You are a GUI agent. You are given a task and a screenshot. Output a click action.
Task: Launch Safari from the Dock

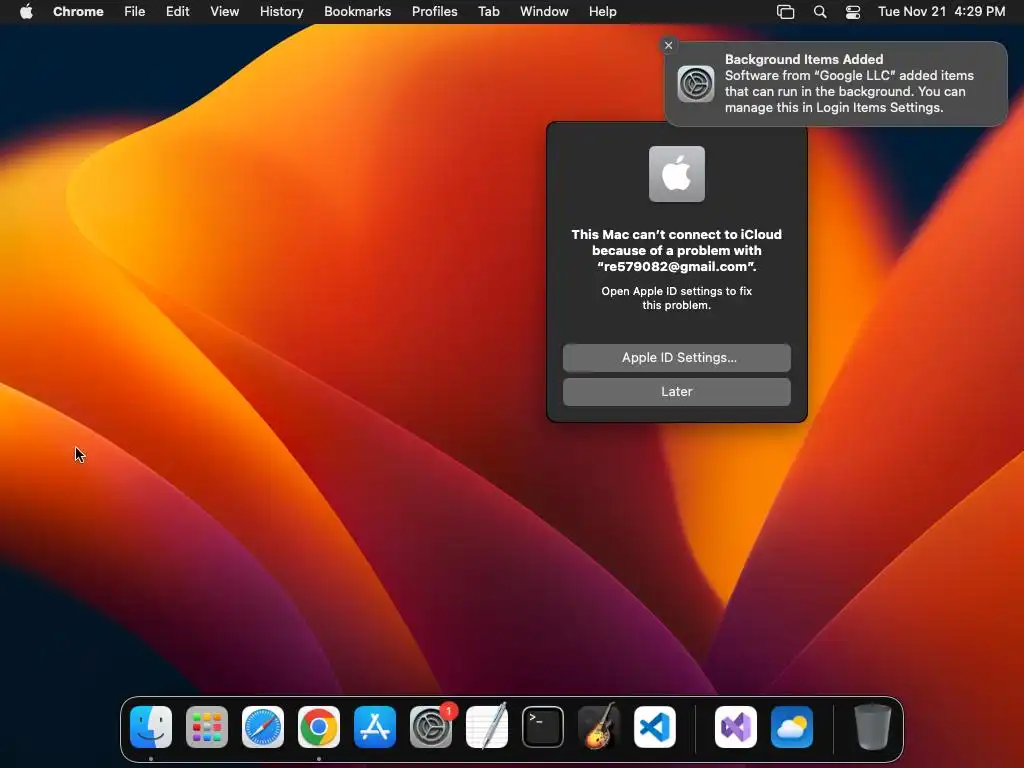click(263, 727)
